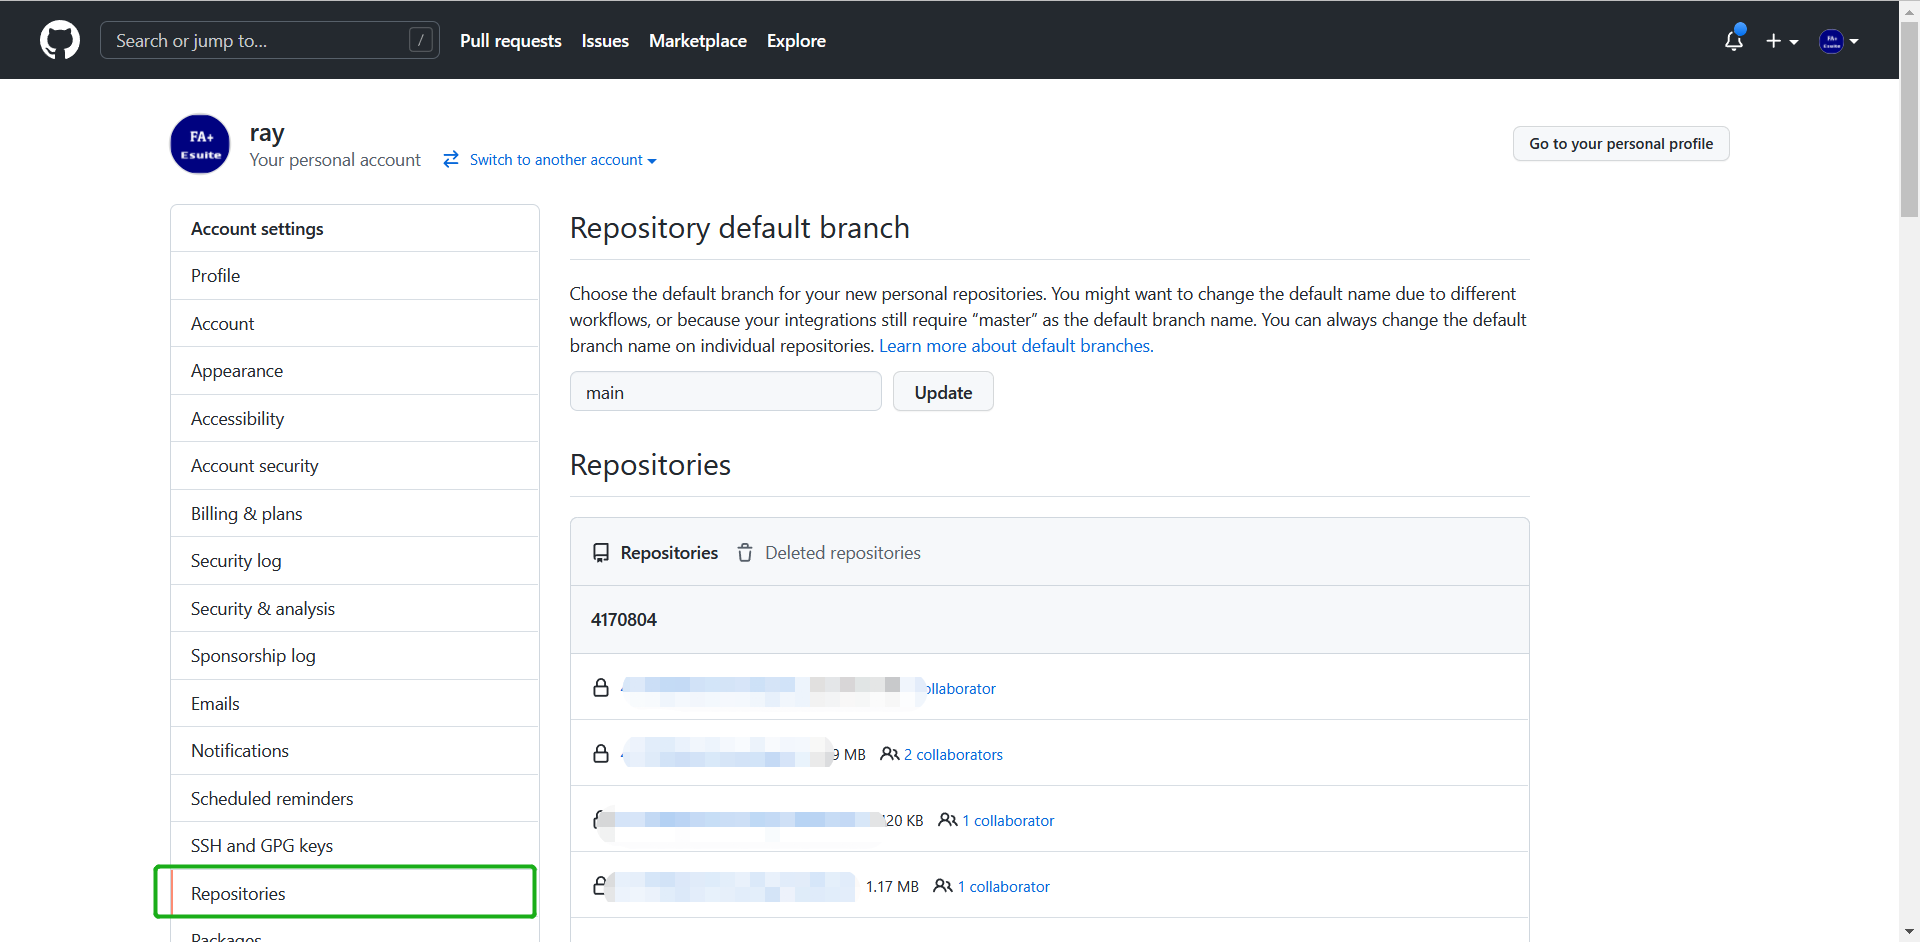This screenshot has width=1920, height=942.
Task: Open the user avatar menu in header
Action: click(x=1839, y=41)
